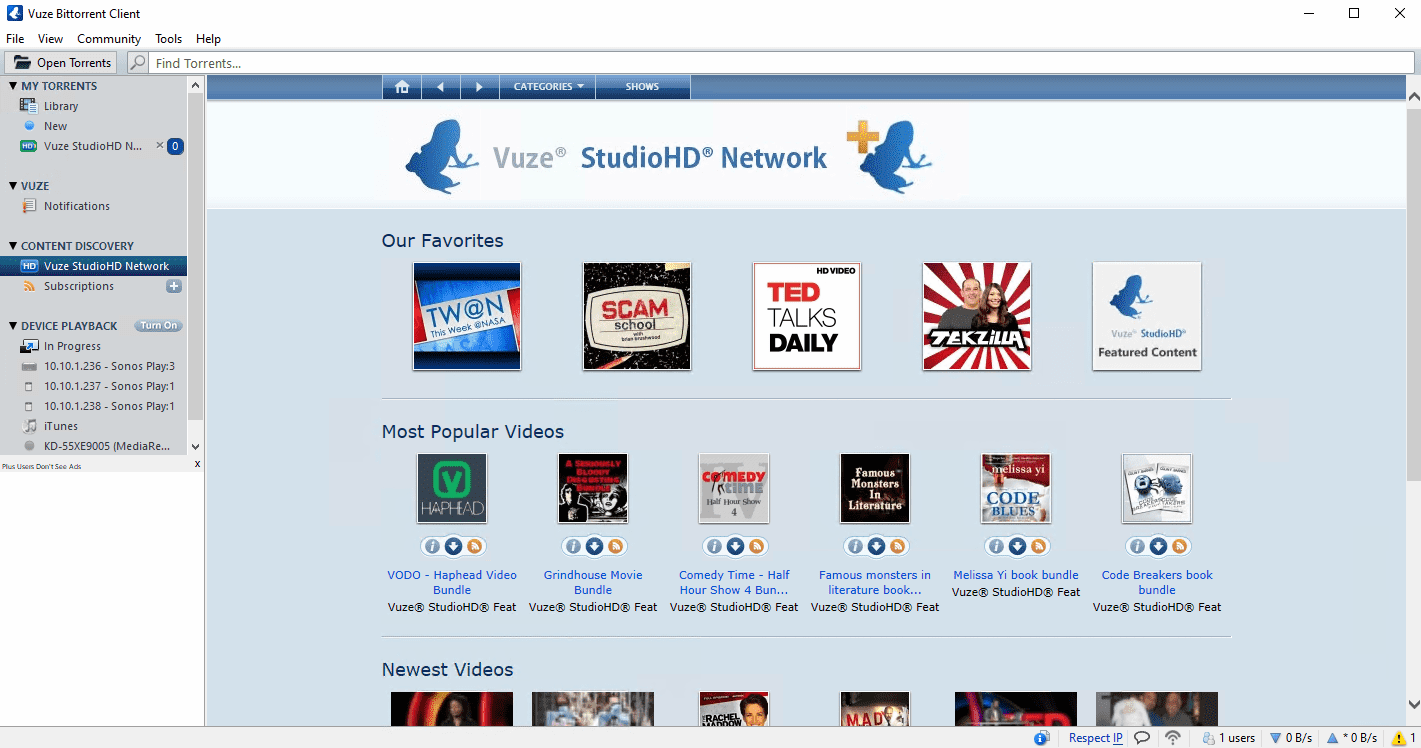Screen dimensions: 1421x748
Task: Open the Code Breakers book bundle link
Action: (1157, 582)
